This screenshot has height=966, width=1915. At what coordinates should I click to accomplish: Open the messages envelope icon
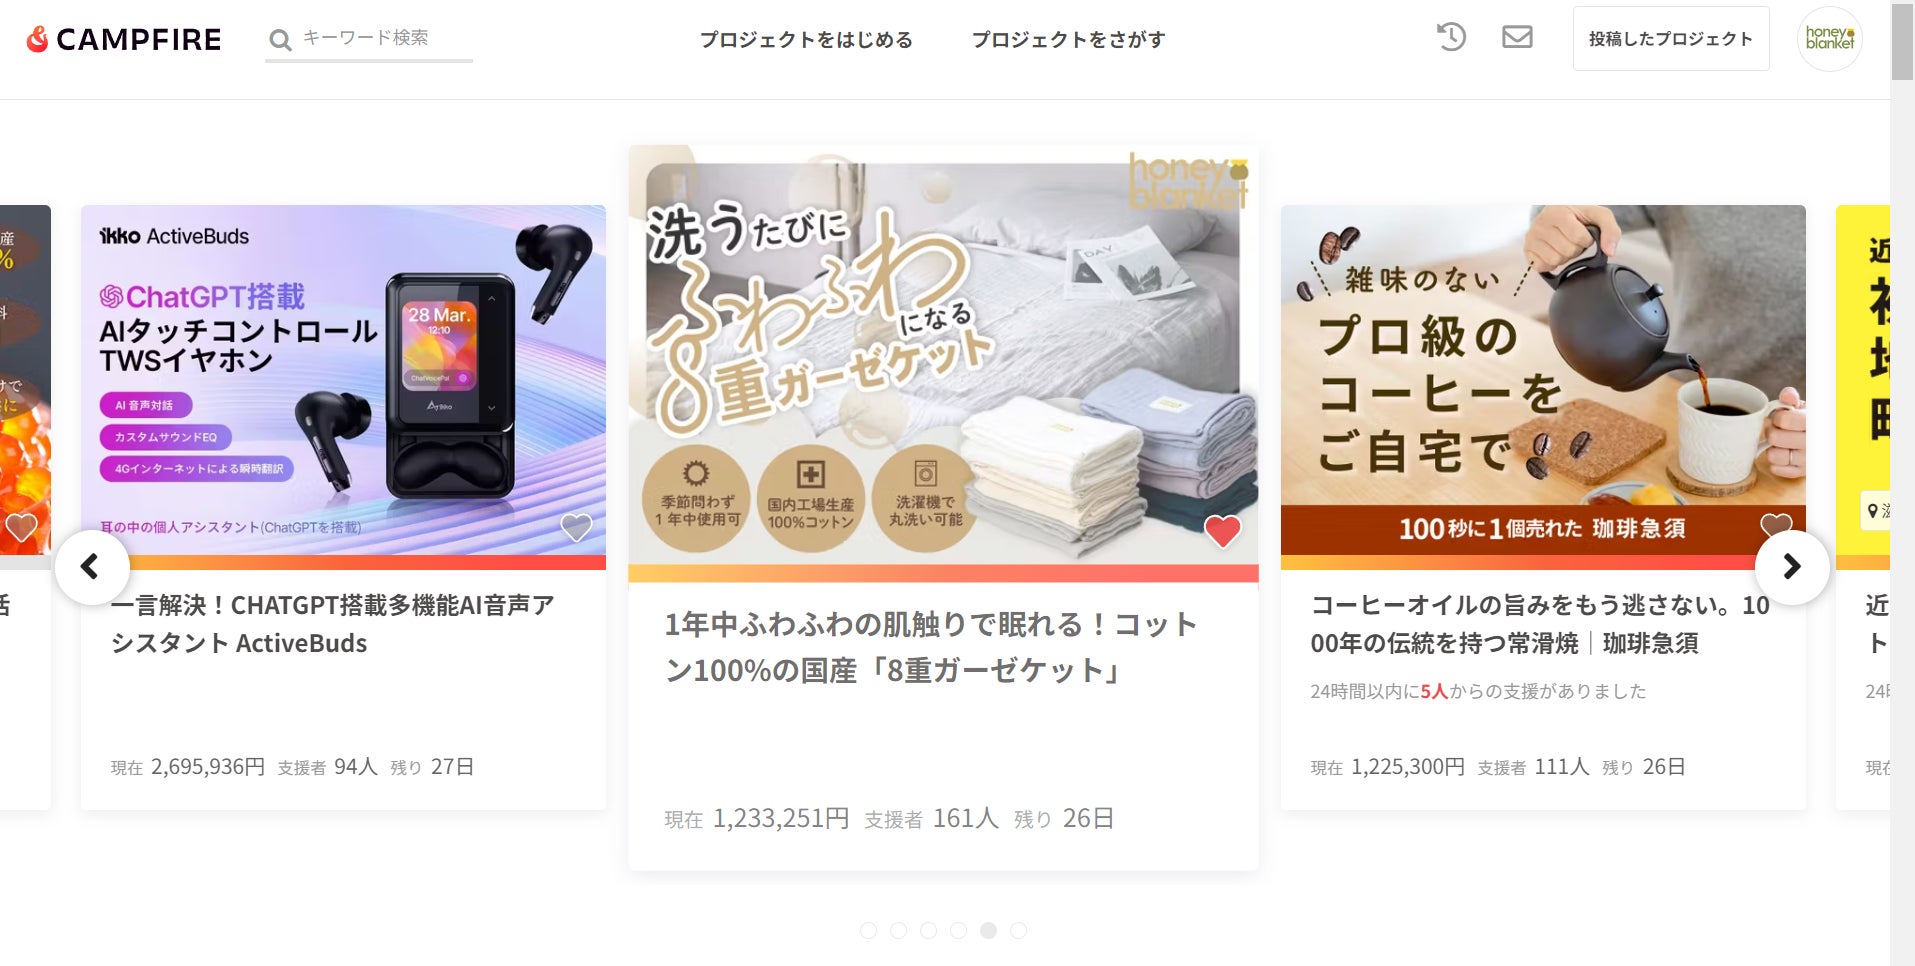(x=1517, y=37)
